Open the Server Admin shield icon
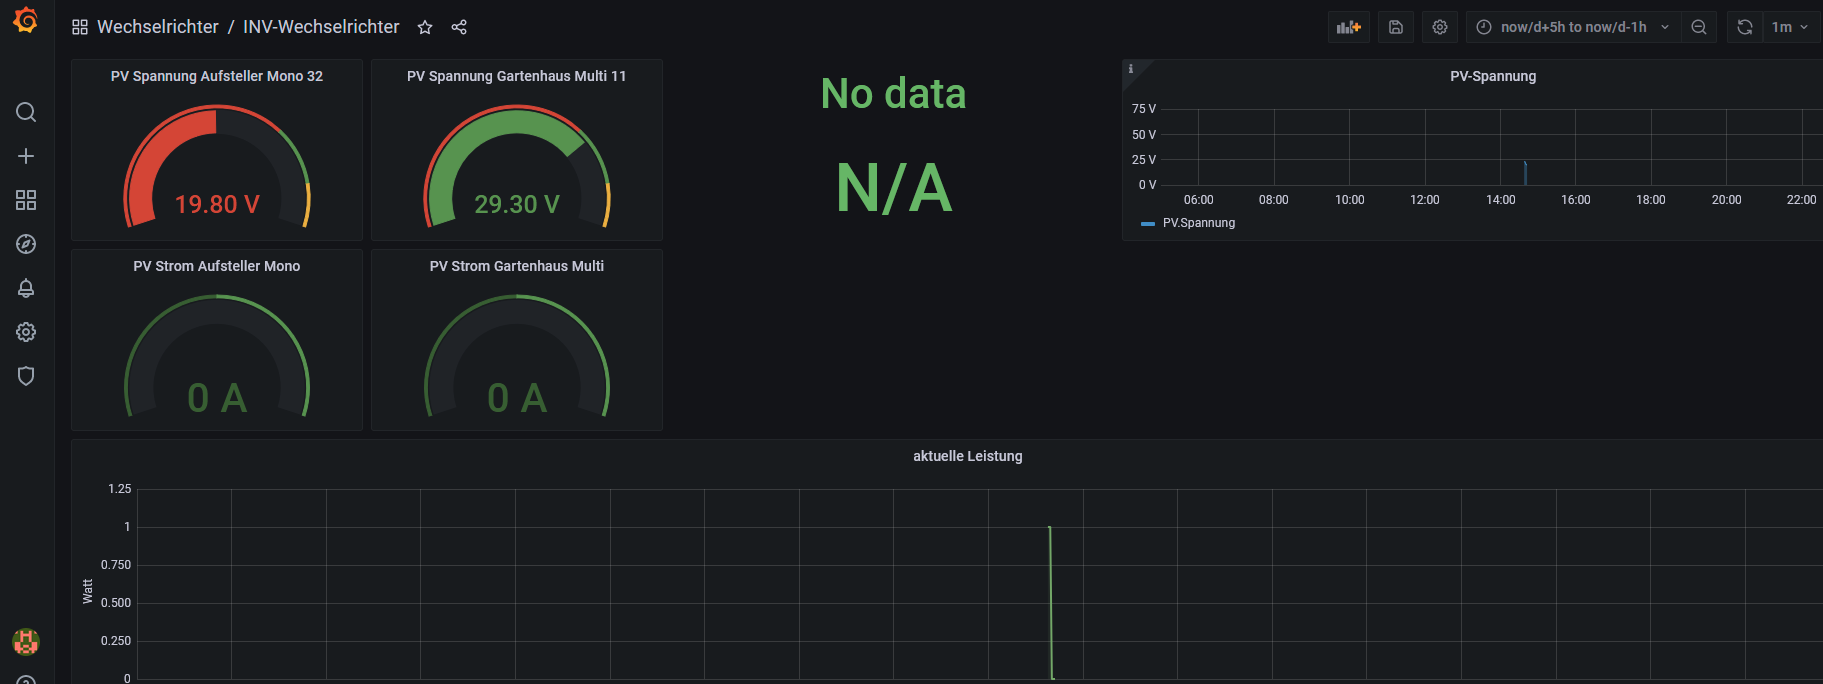Image resolution: width=1823 pixels, height=684 pixels. click(26, 376)
